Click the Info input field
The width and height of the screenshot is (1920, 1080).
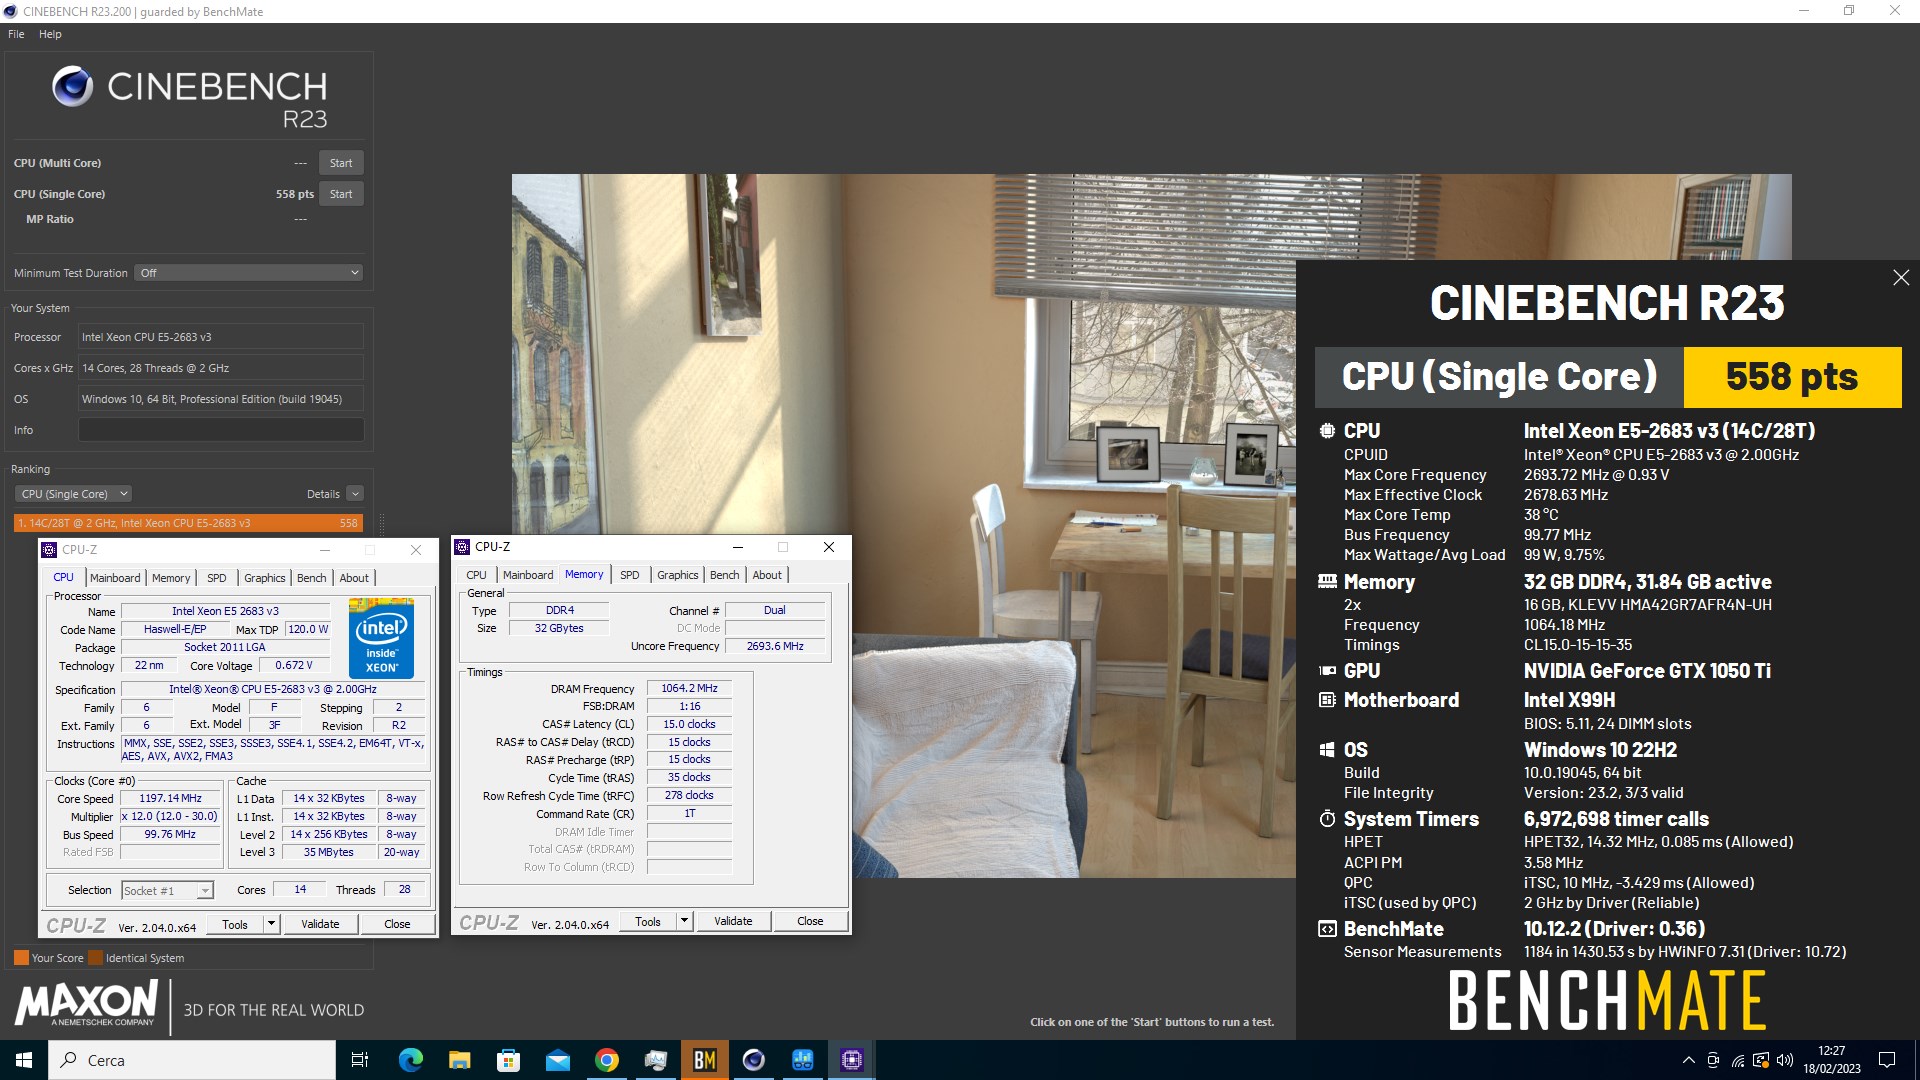221,430
